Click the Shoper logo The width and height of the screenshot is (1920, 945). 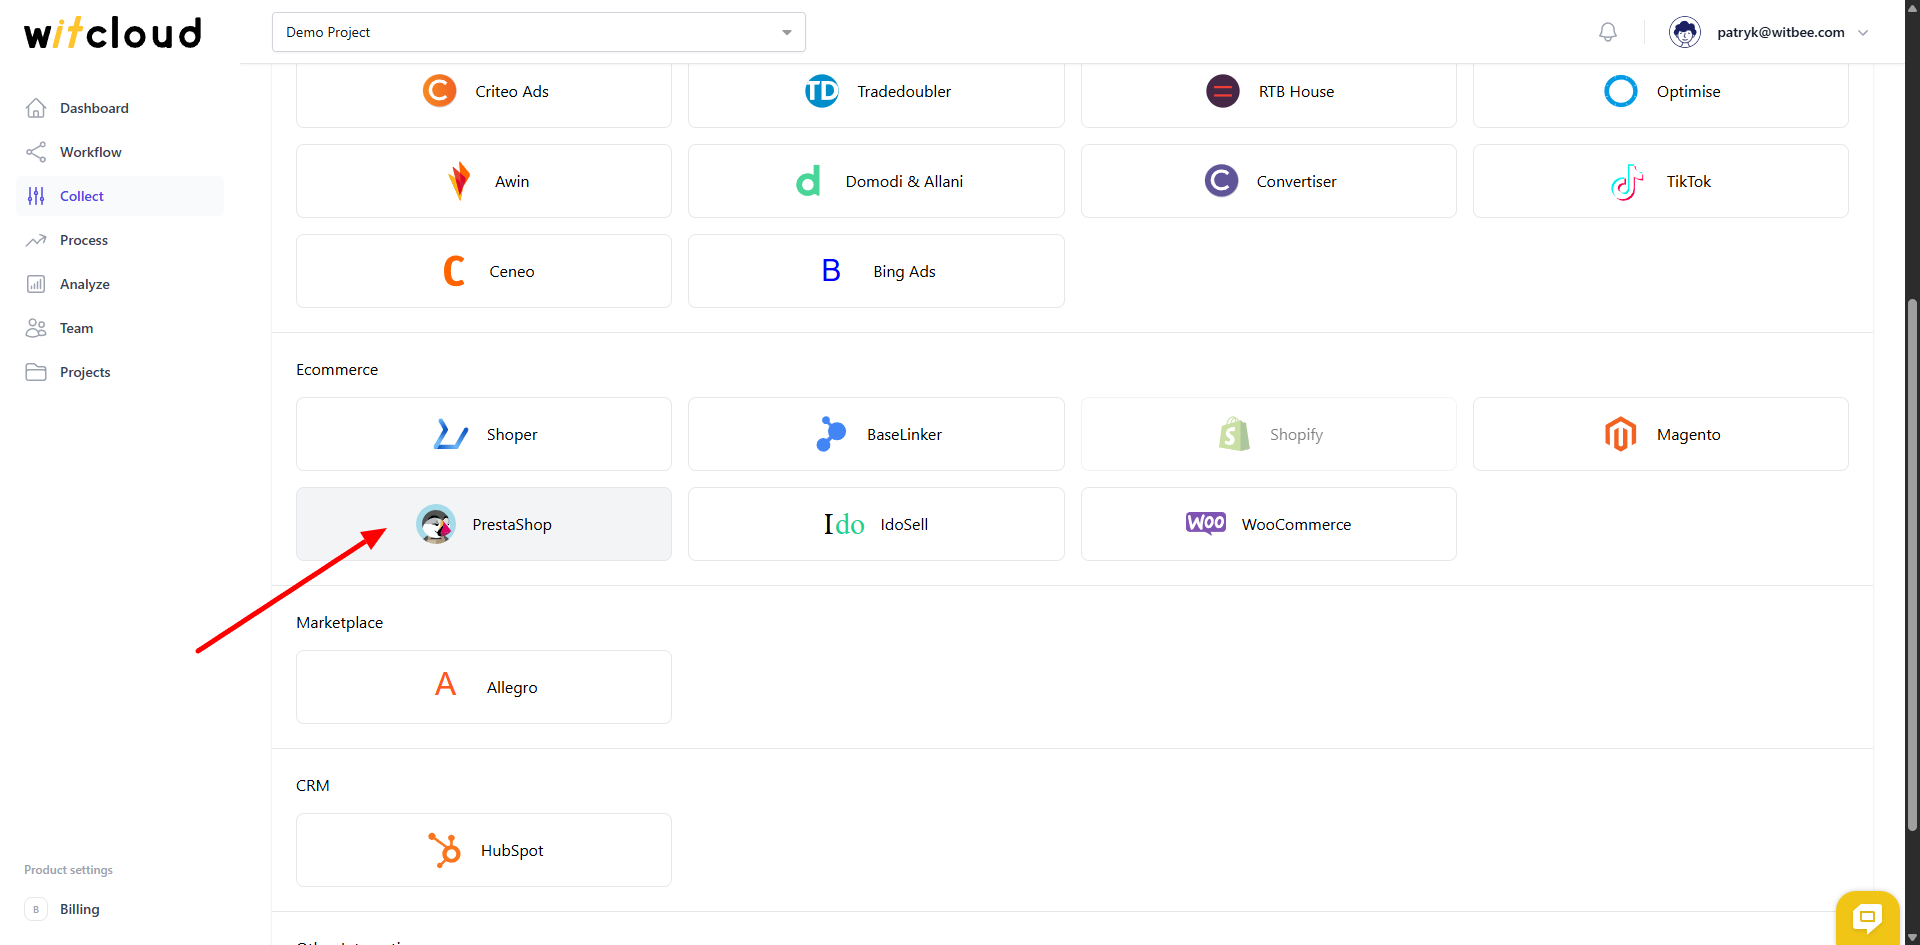(451, 434)
